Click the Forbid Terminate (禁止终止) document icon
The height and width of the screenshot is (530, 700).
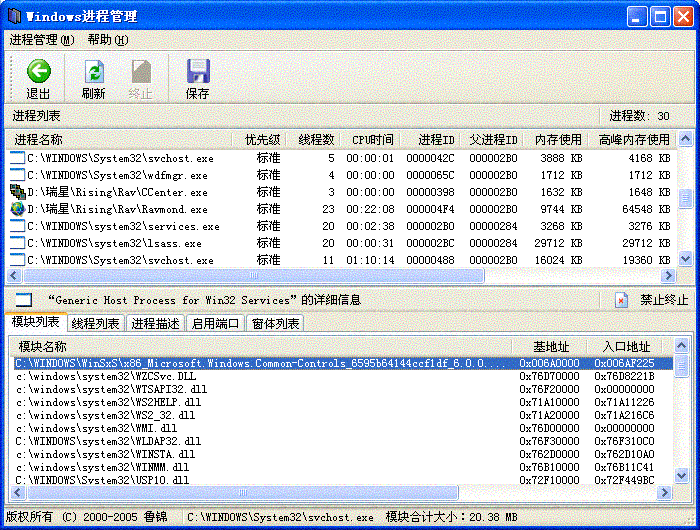[621, 300]
